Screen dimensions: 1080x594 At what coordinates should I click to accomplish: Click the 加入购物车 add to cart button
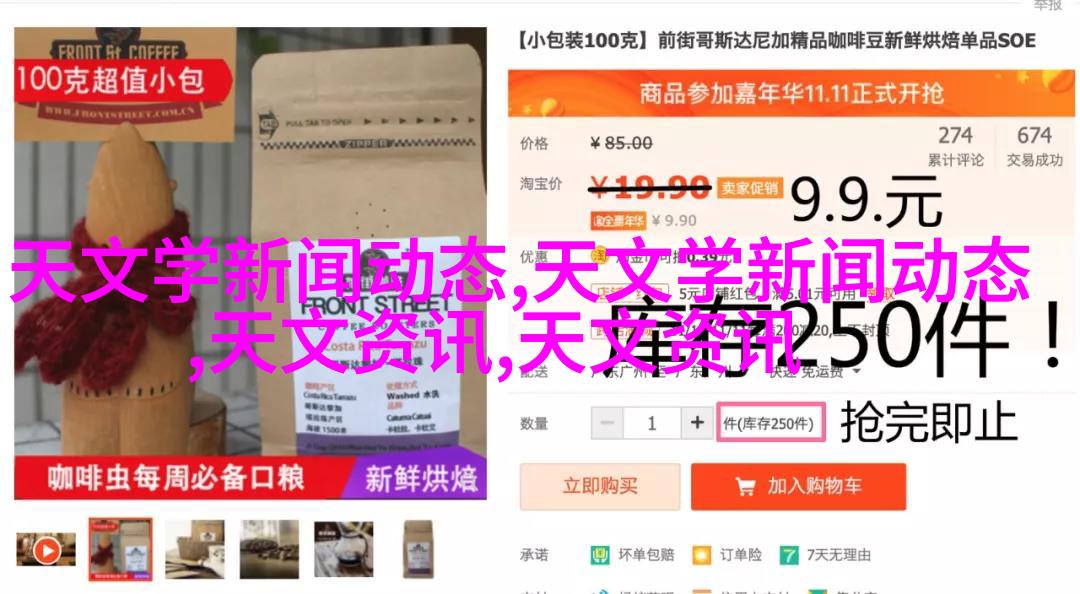798,487
